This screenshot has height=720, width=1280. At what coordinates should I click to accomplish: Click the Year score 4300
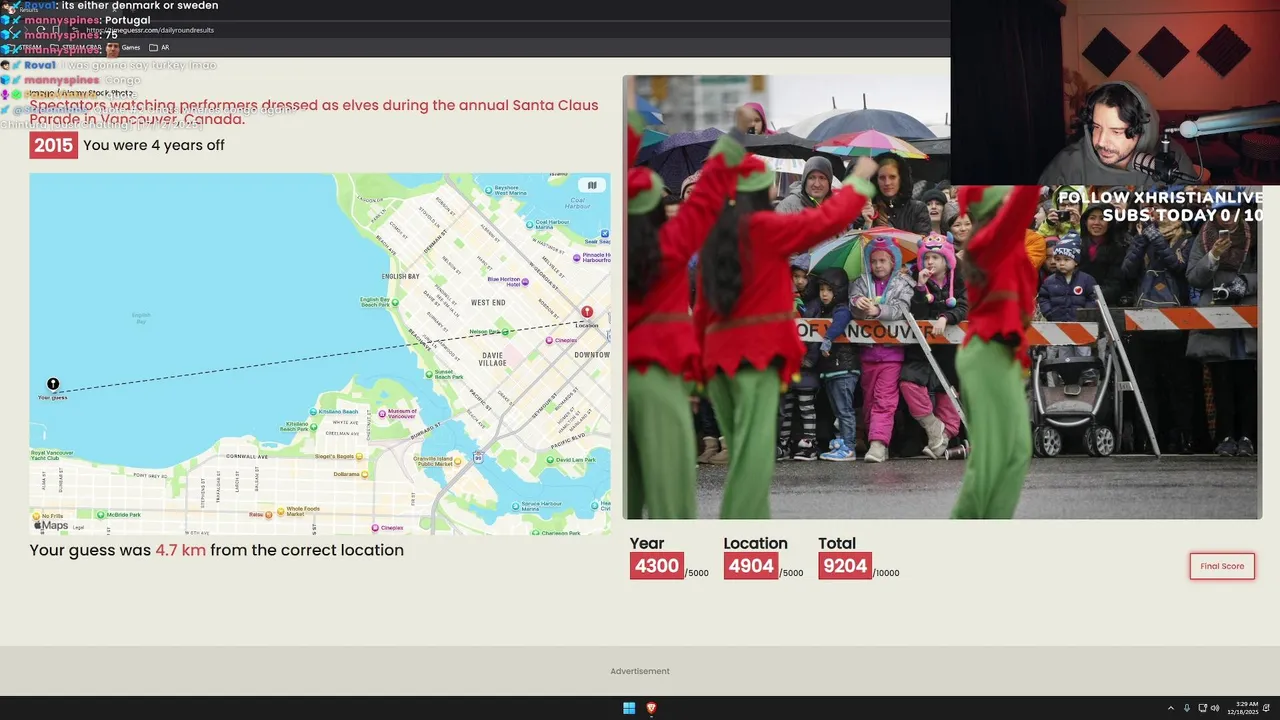(657, 566)
